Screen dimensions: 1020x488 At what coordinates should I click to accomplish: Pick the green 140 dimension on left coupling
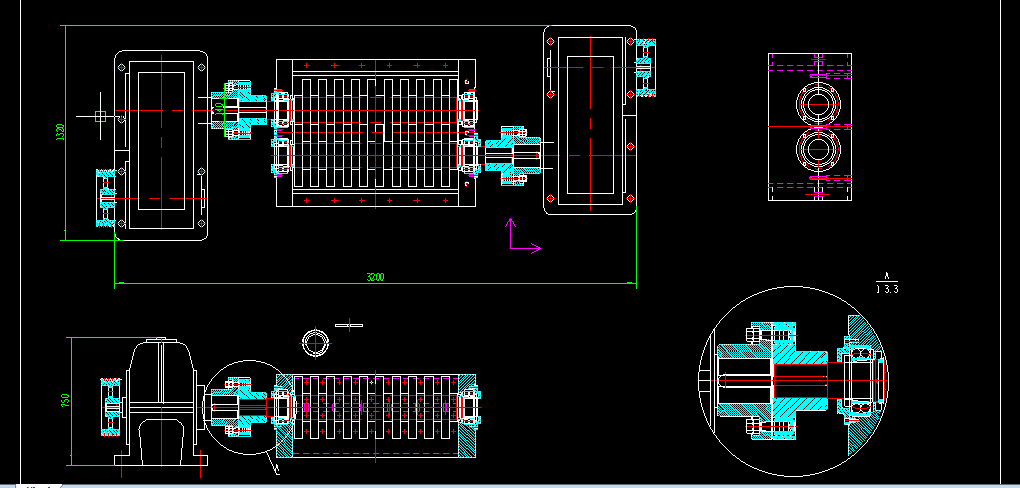[x=219, y=108]
